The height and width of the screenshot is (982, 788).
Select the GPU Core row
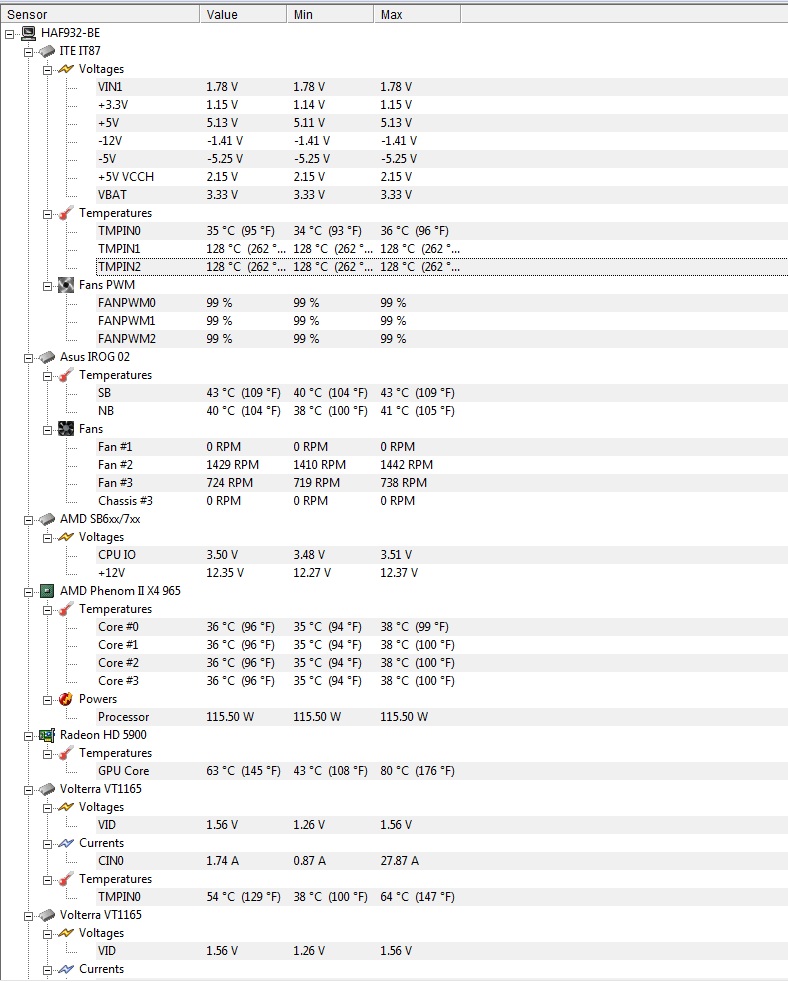point(442,771)
